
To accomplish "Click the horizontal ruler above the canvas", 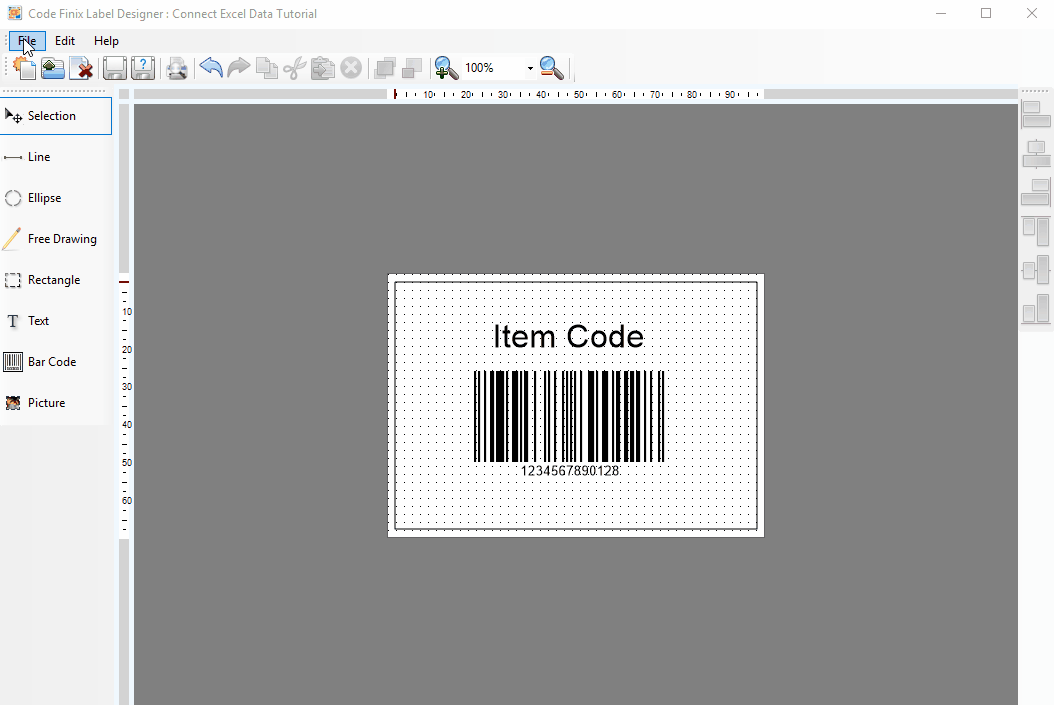I will click(x=575, y=95).
